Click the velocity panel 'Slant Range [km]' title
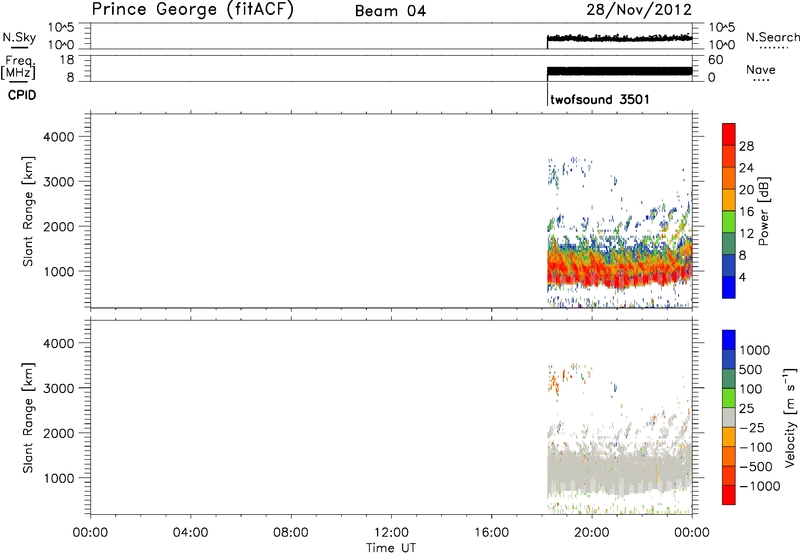 point(28,418)
